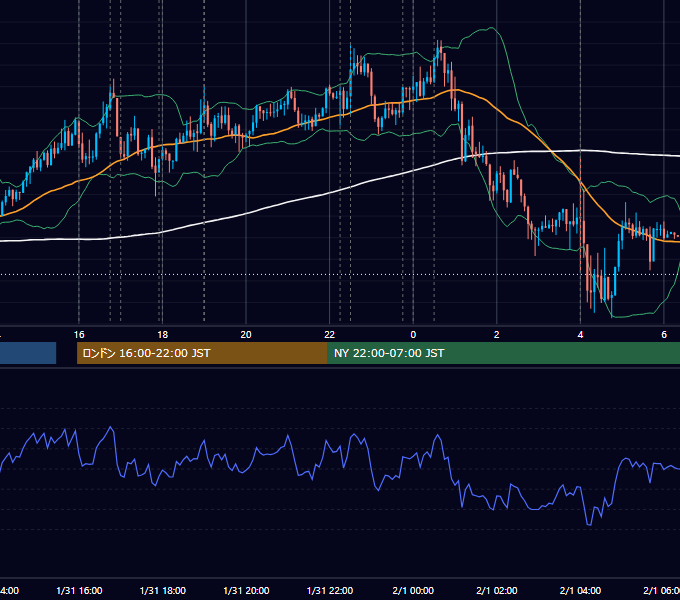Click the 2/1 04:00 date label
The height and width of the screenshot is (600, 680).
(580, 590)
